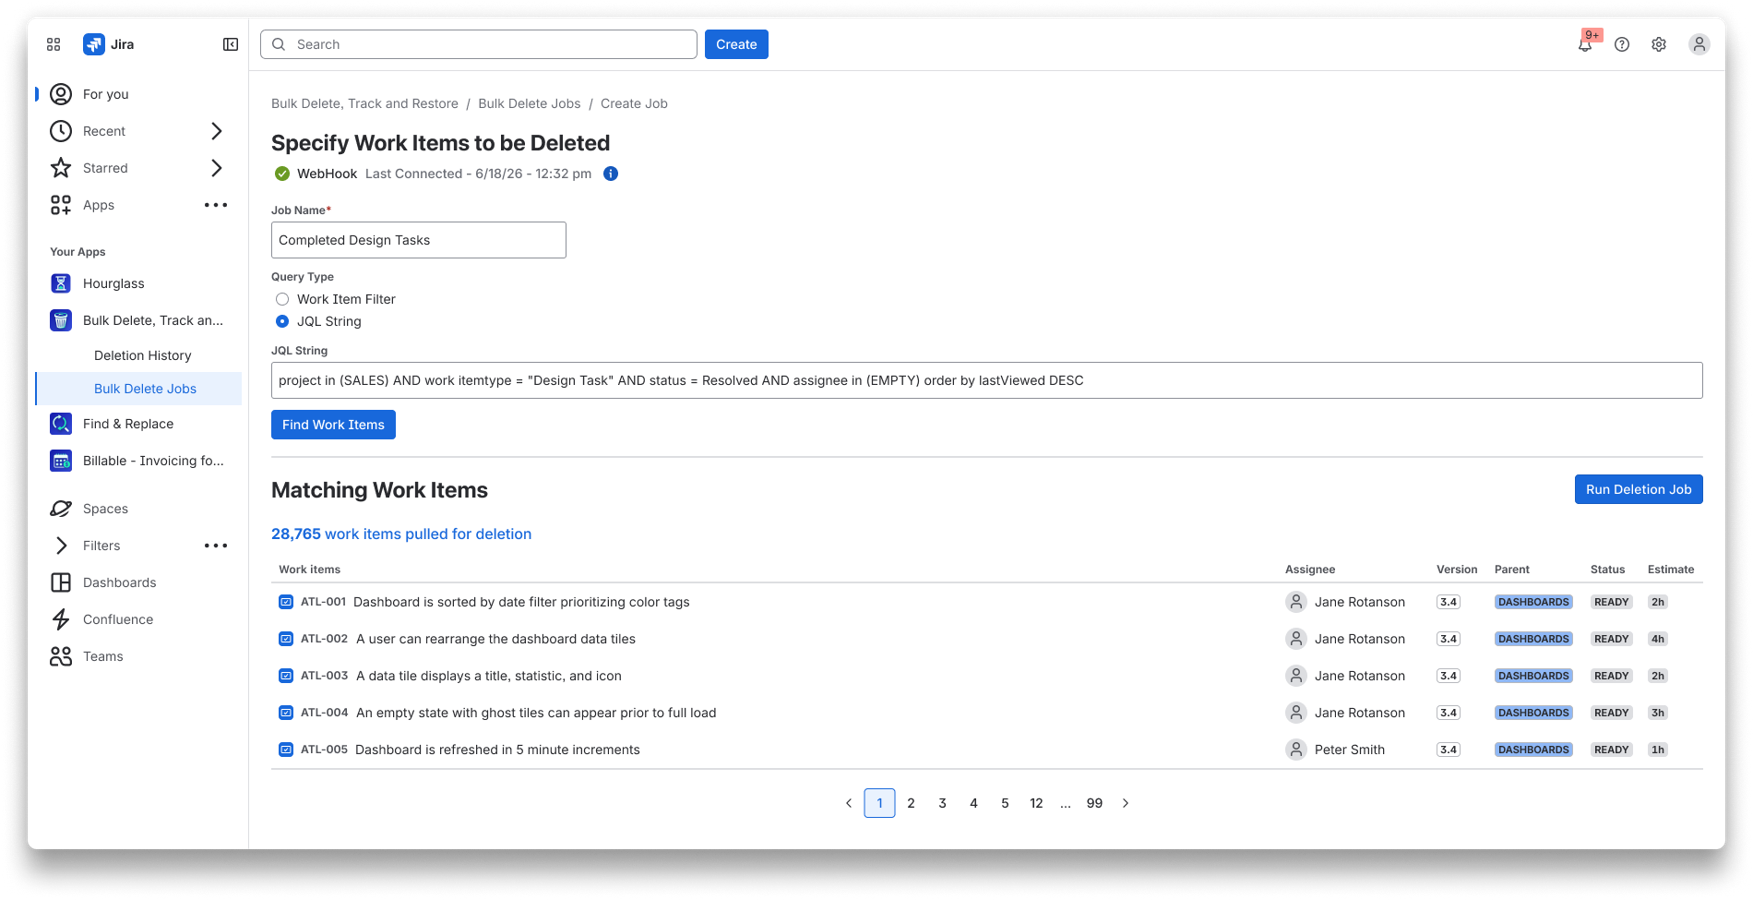
Task: Open Bulk Delete Jobs in sidebar
Action: click(x=139, y=389)
